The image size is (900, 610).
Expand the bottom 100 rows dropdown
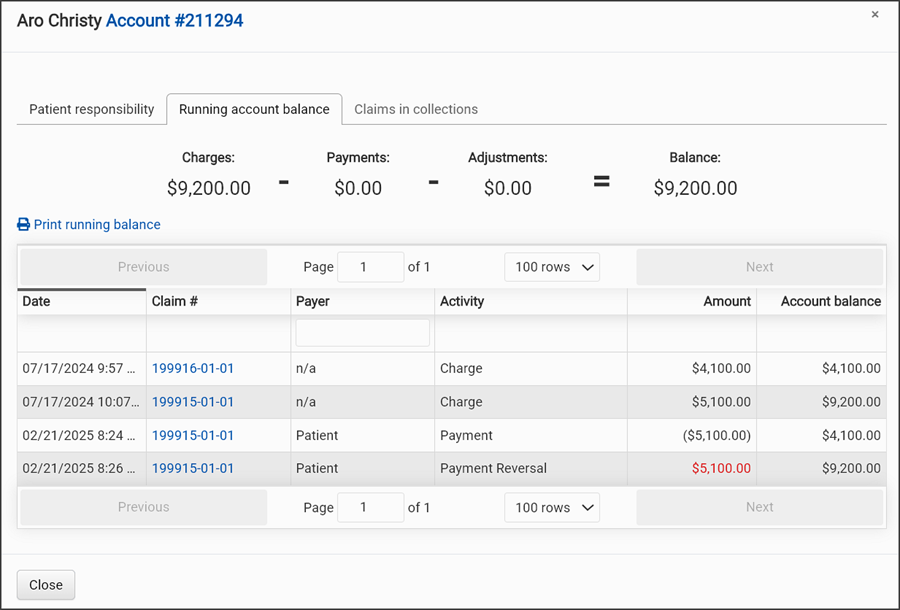[x=552, y=507]
